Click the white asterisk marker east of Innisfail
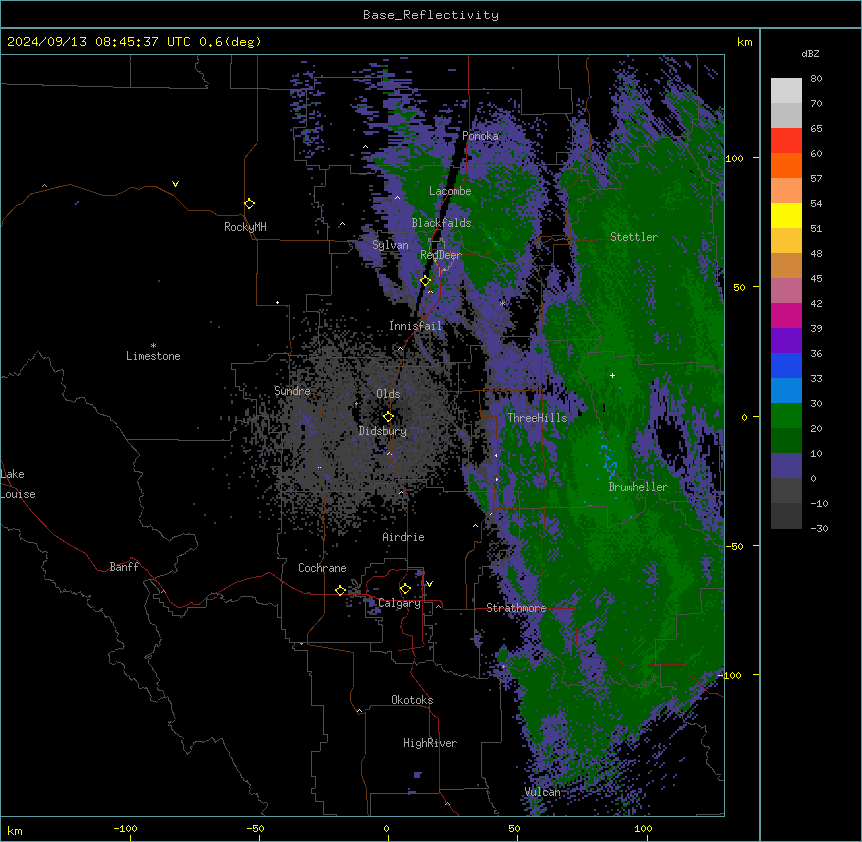The image size is (862, 842). click(x=502, y=303)
